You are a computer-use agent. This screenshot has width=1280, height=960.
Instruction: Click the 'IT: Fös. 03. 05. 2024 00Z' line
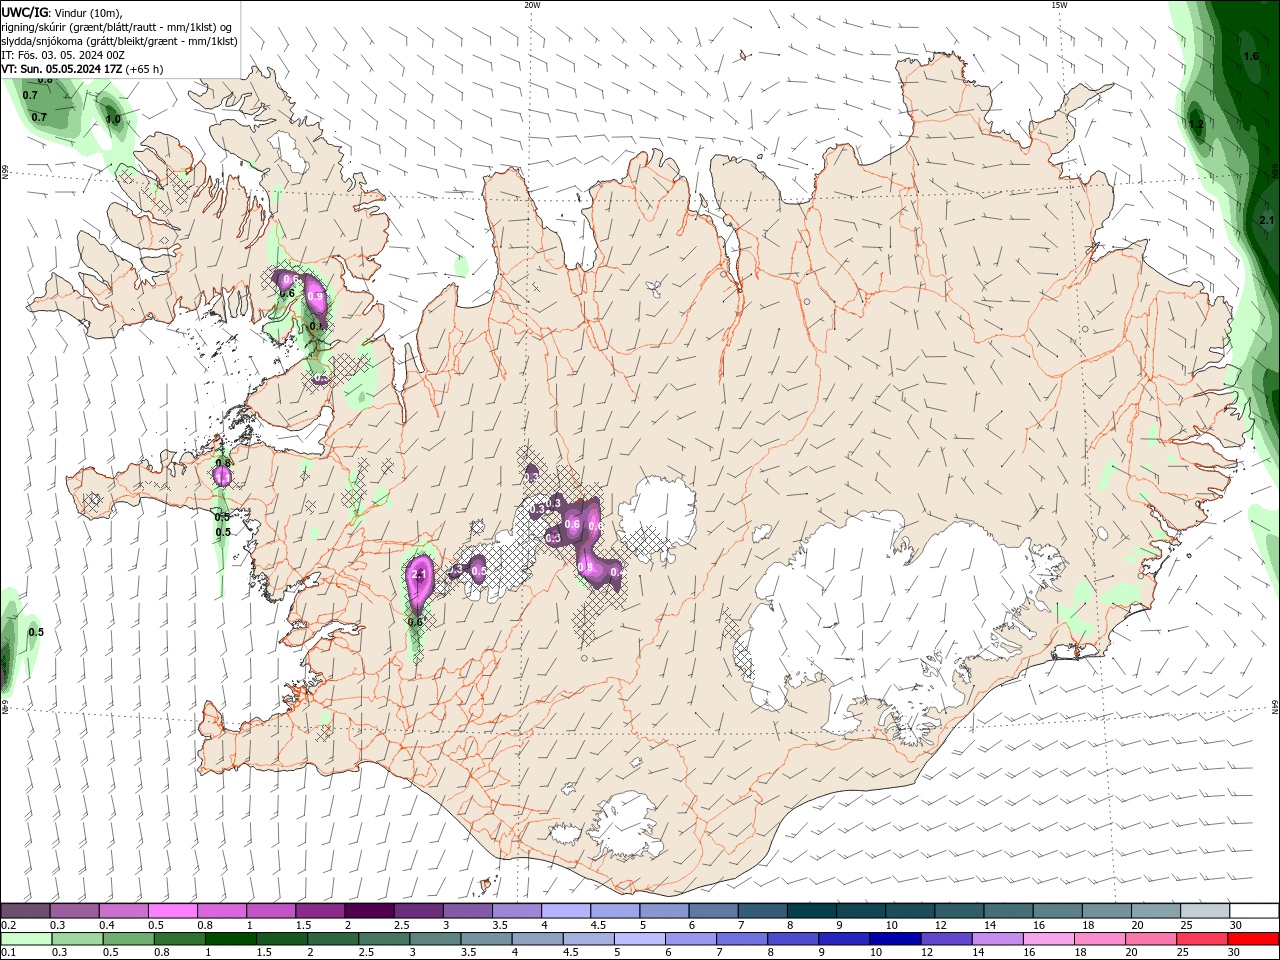point(63,55)
